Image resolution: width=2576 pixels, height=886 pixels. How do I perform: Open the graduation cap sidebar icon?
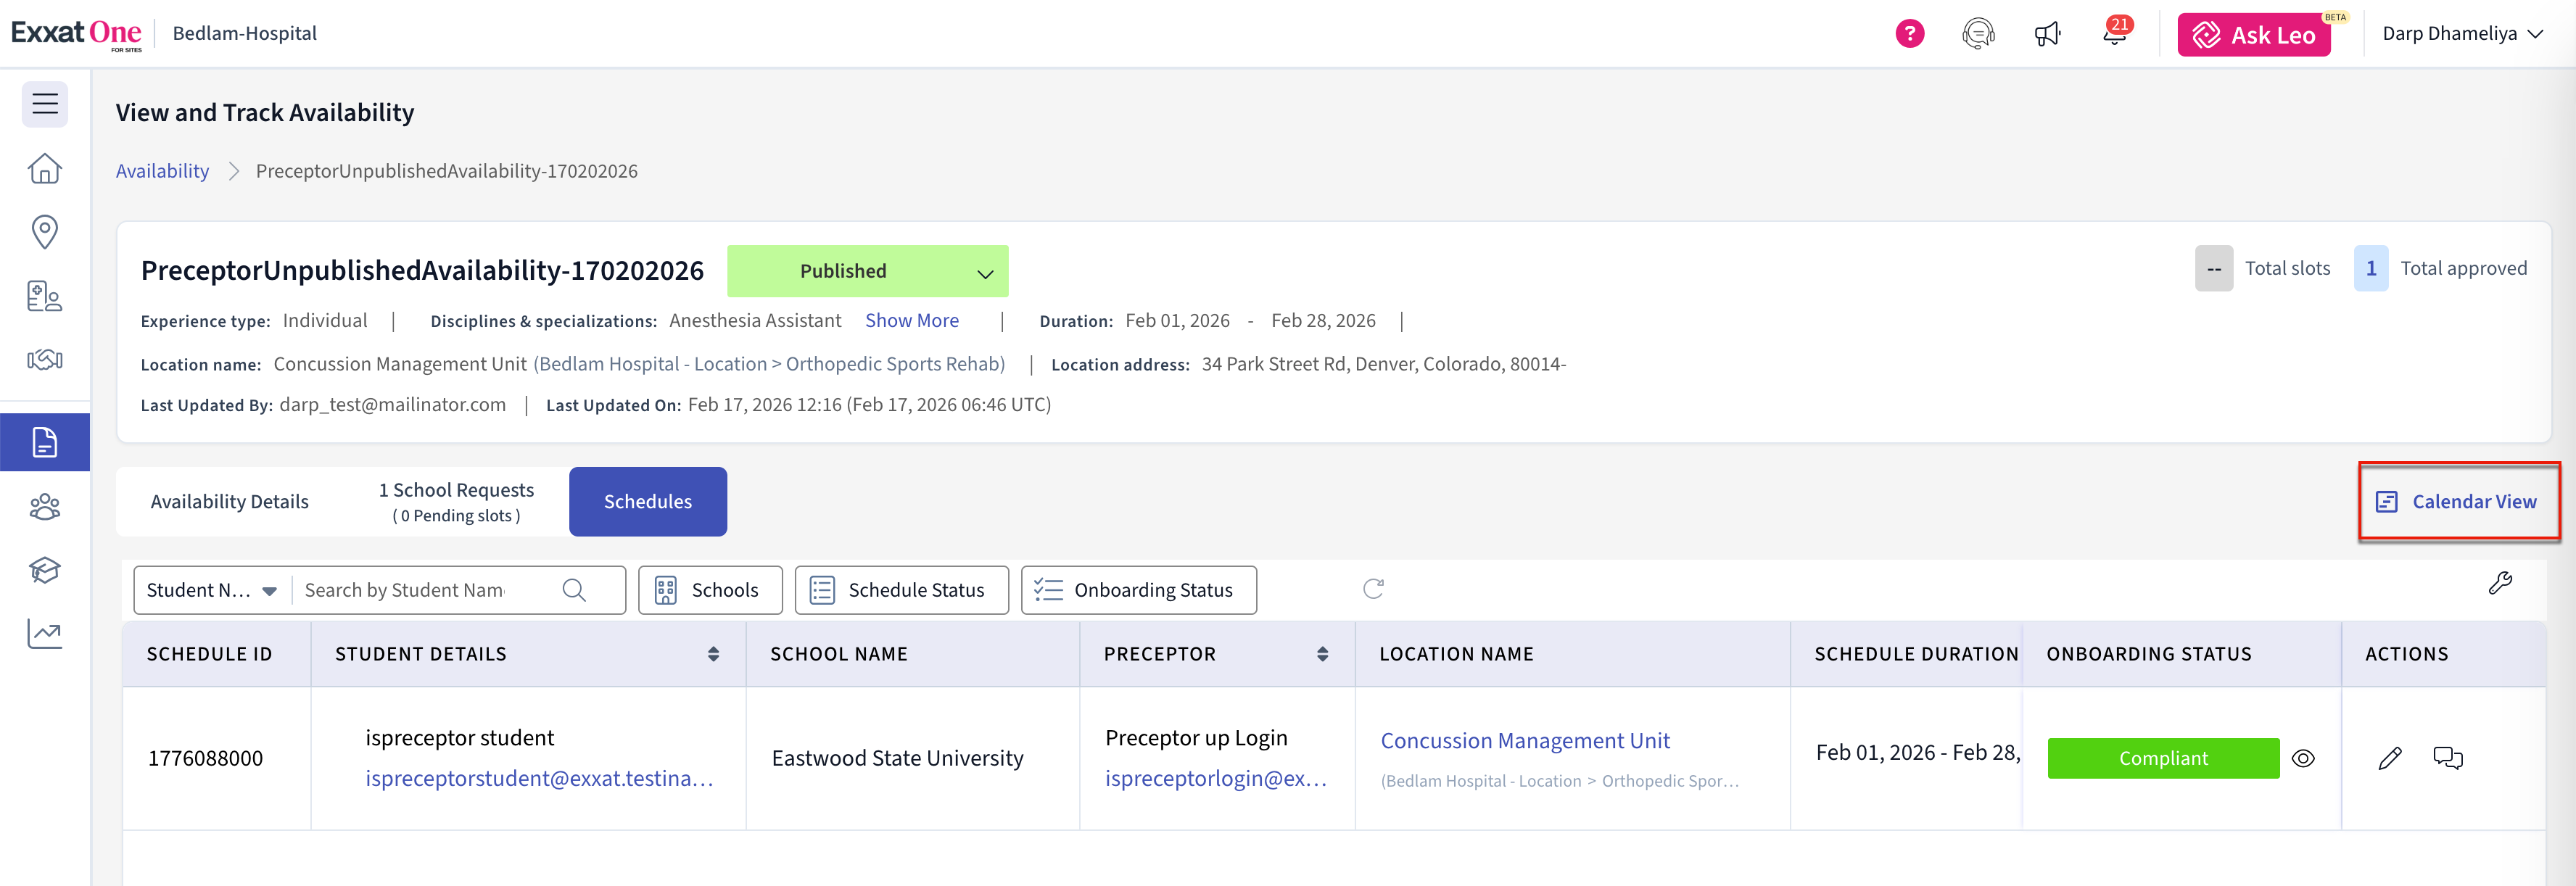pyautogui.click(x=45, y=570)
